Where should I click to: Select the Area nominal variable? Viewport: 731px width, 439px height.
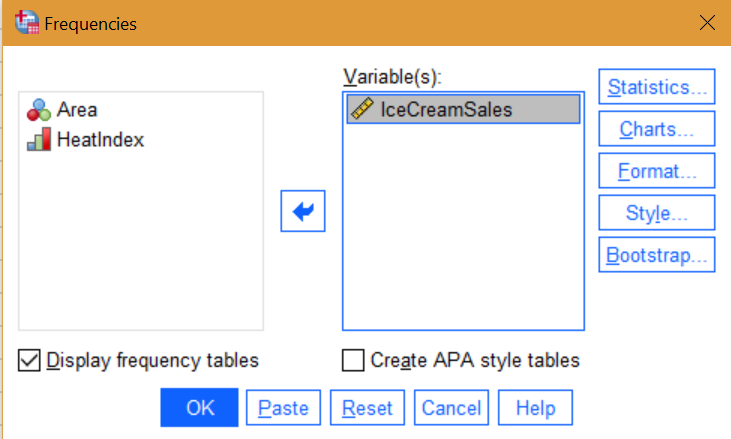[x=76, y=110]
